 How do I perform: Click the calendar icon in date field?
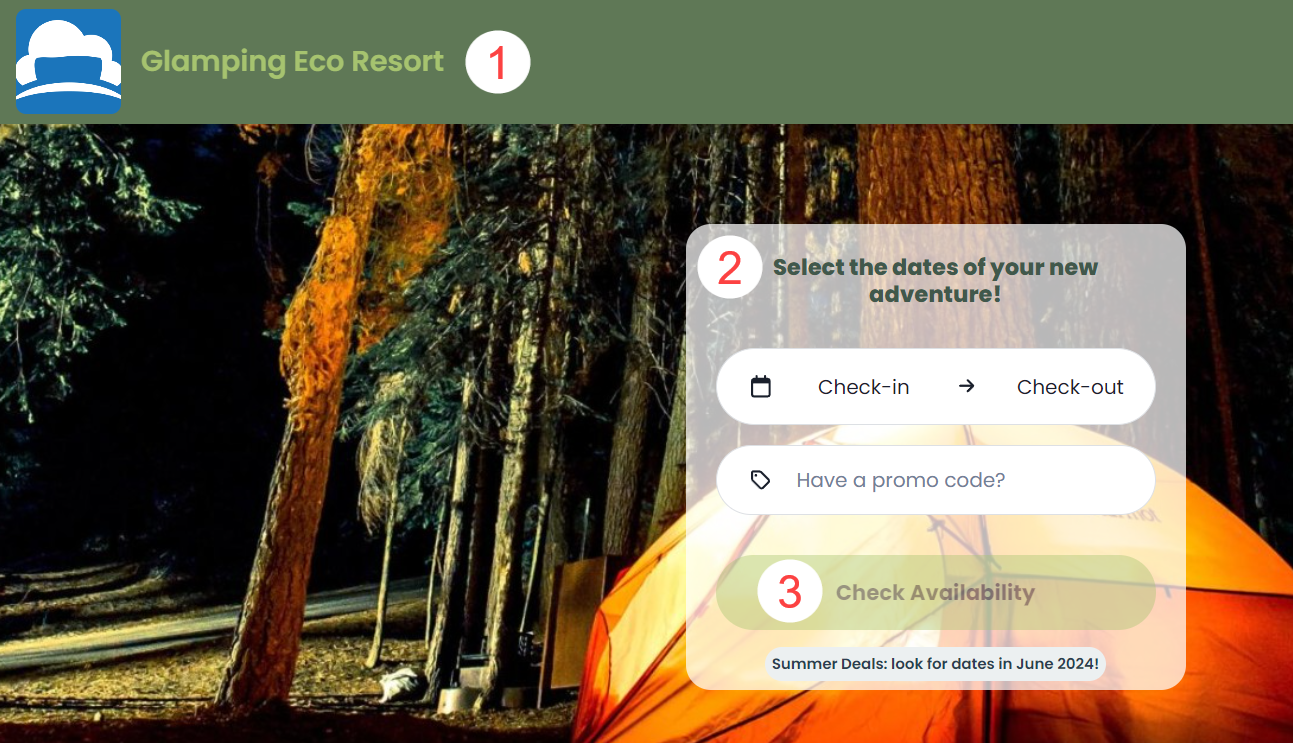pyautogui.click(x=761, y=386)
